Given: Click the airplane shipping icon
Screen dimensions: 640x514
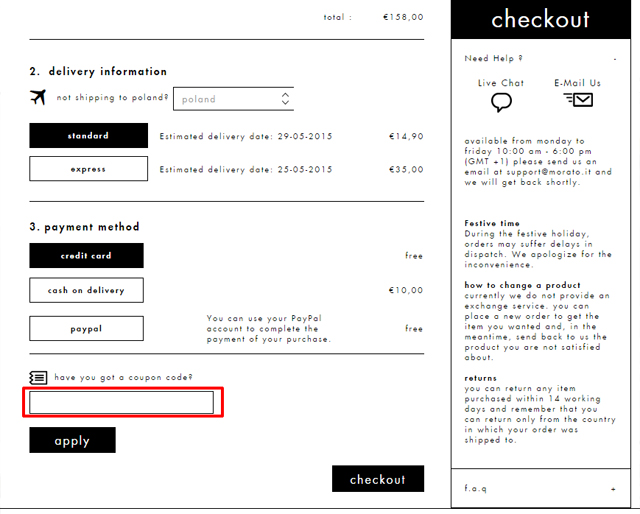Looking at the screenshot, I should tap(39, 97).
